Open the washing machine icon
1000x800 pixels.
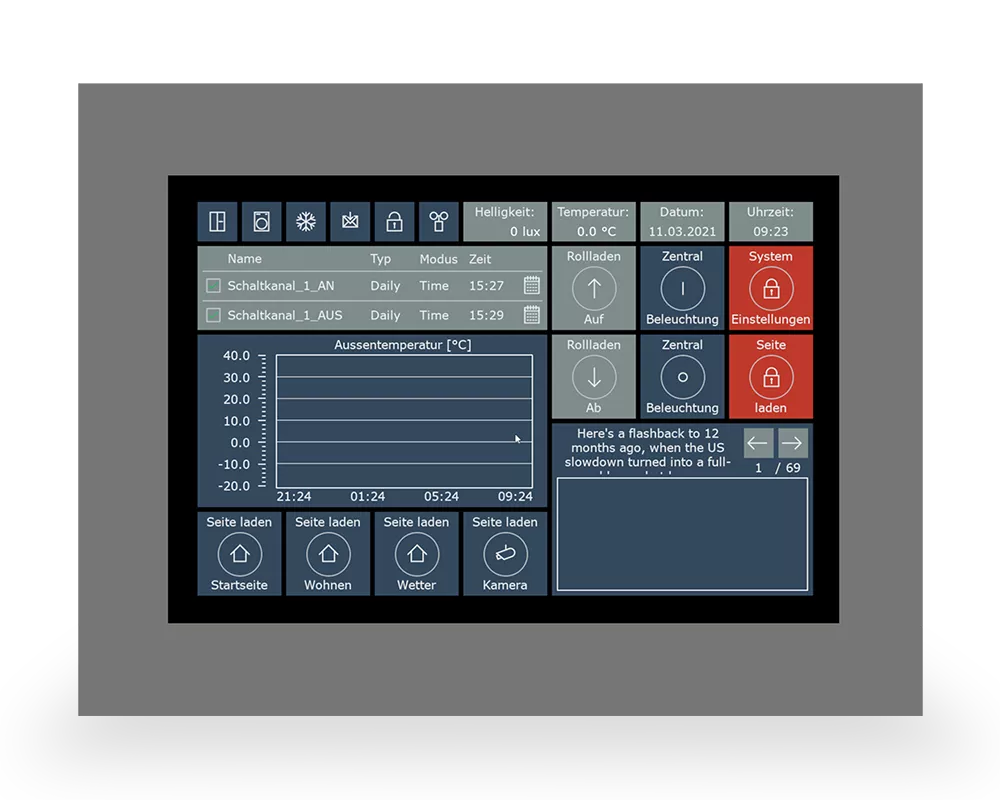(261, 222)
